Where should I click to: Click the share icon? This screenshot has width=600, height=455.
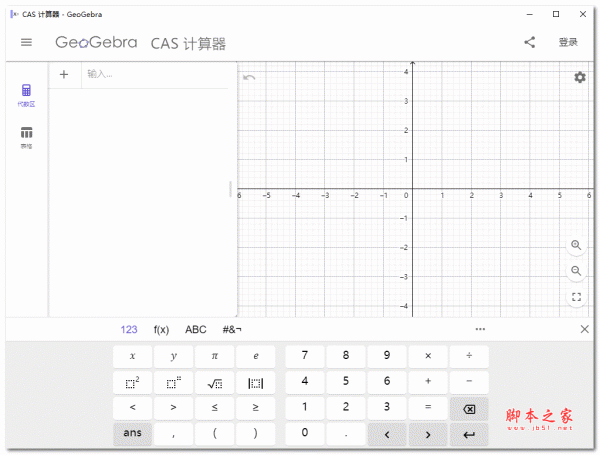pos(530,42)
